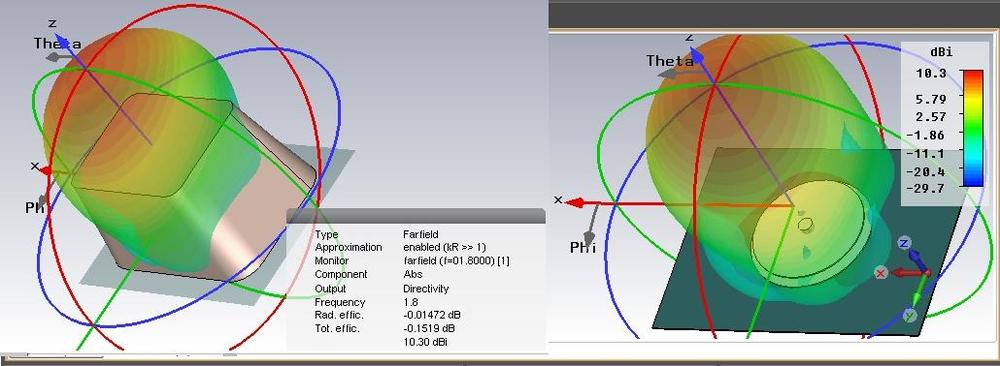Viewport: 1000px width, 366px height.
Task: Click the 'Type' label in info box
Action: click(326, 234)
